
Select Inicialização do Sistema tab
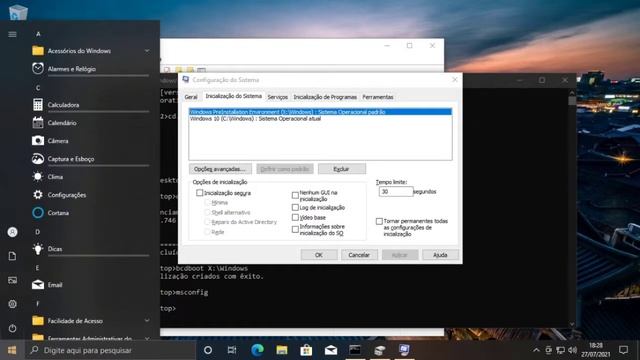pos(233,96)
